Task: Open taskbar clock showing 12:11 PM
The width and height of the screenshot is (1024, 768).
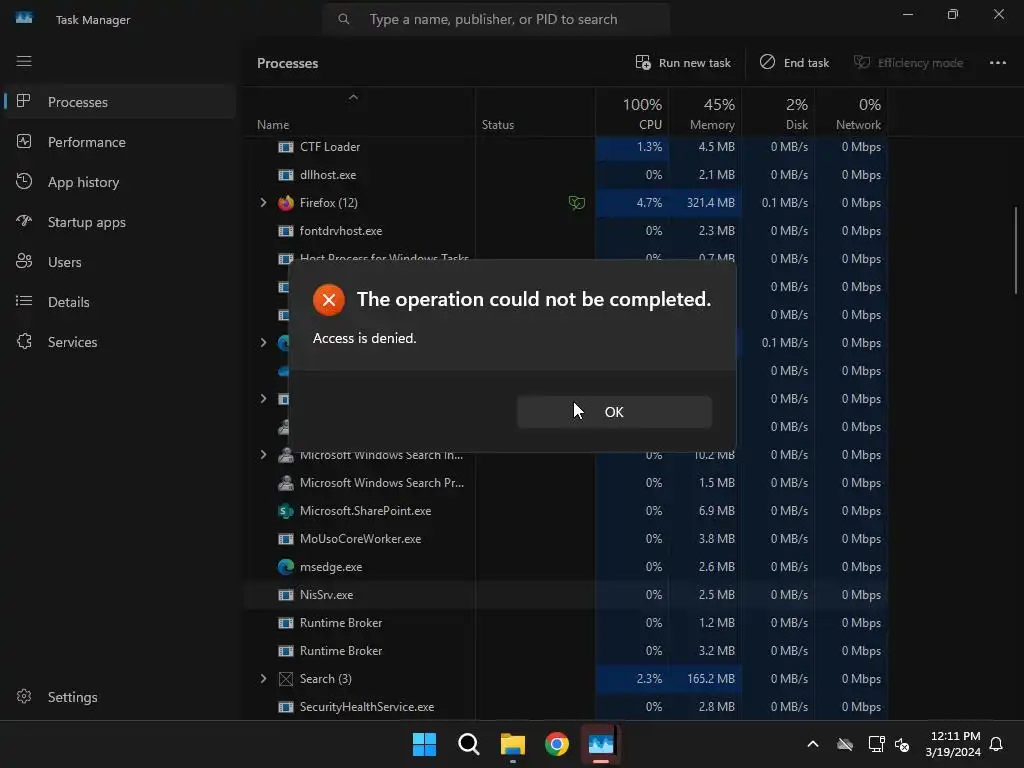Action: click(x=953, y=744)
